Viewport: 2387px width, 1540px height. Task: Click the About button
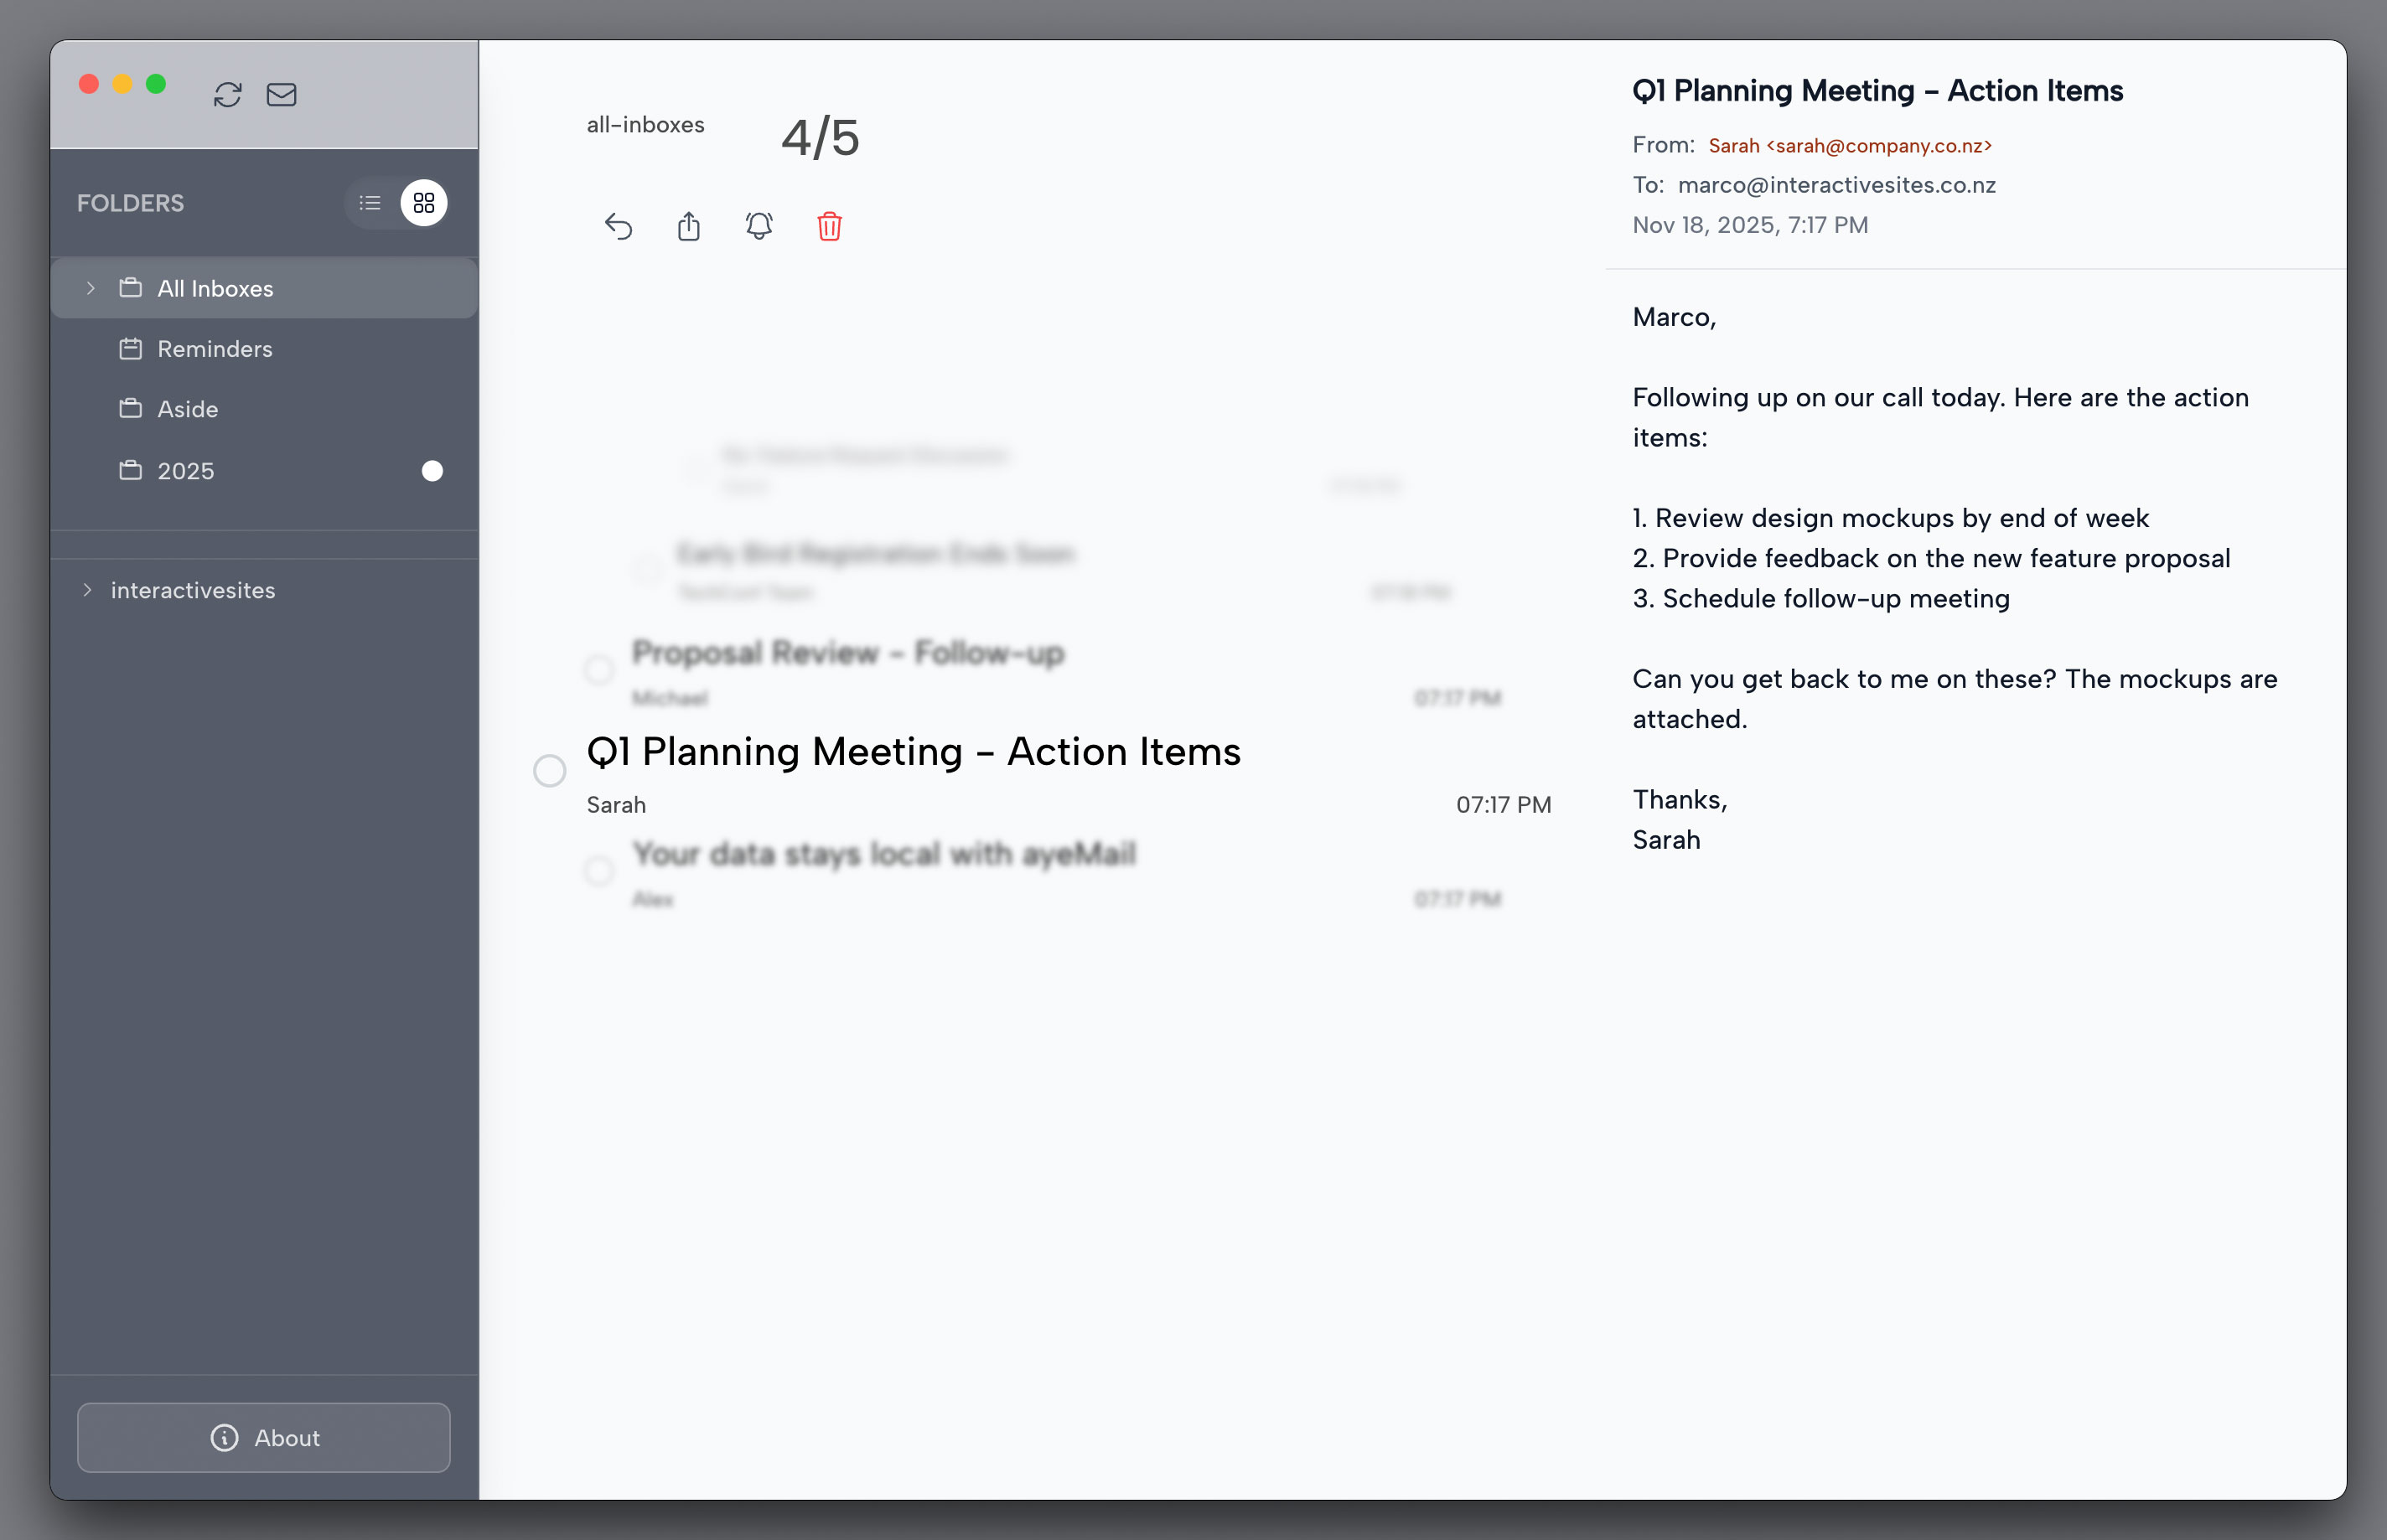(x=263, y=1437)
